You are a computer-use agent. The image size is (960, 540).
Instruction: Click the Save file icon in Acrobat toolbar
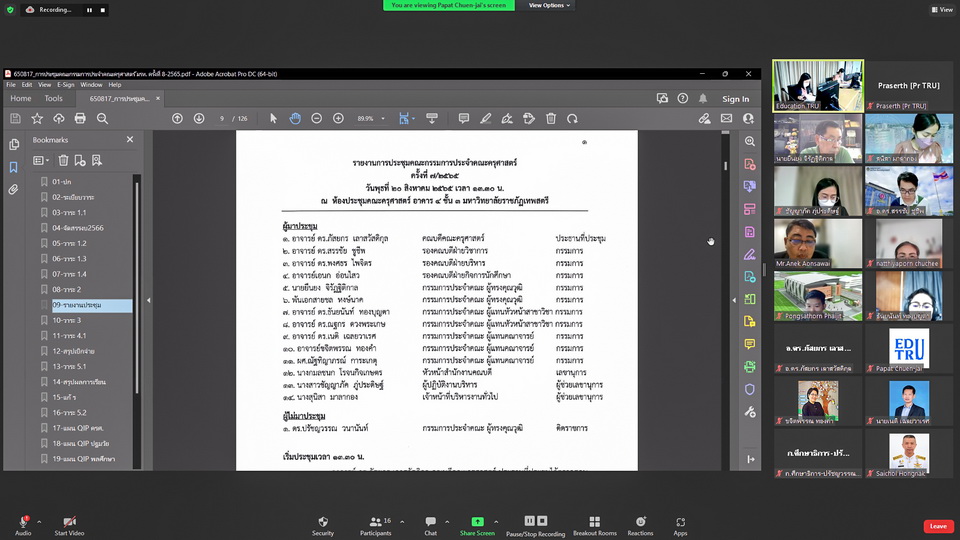tap(15, 119)
